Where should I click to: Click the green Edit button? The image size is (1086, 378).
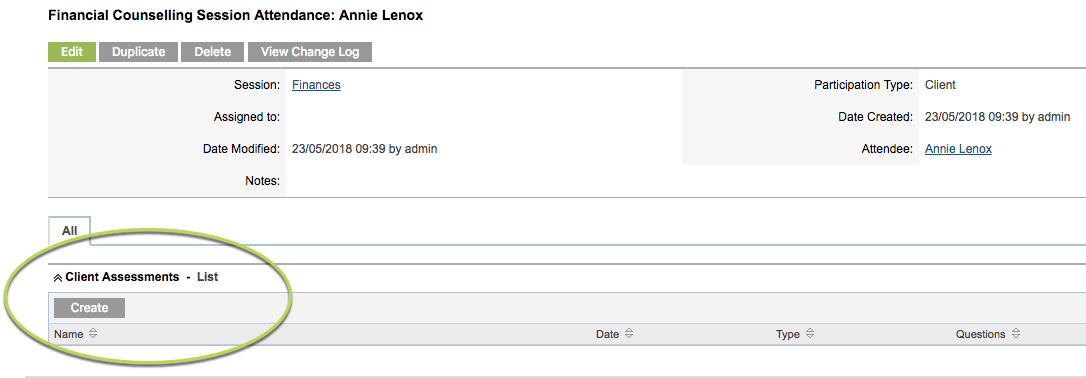coord(72,52)
